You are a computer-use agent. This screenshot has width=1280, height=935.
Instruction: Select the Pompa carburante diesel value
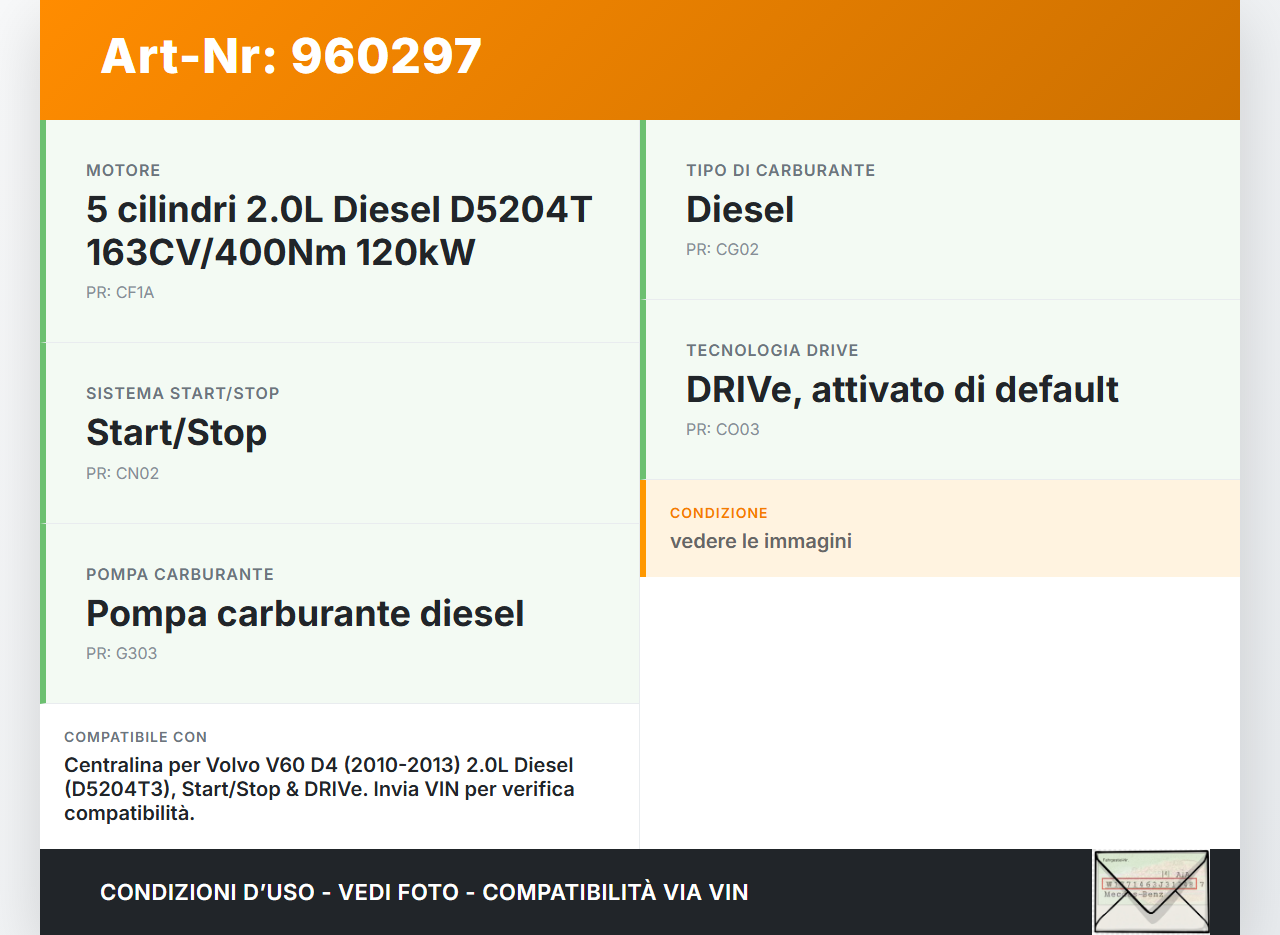click(x=305, y=613)
